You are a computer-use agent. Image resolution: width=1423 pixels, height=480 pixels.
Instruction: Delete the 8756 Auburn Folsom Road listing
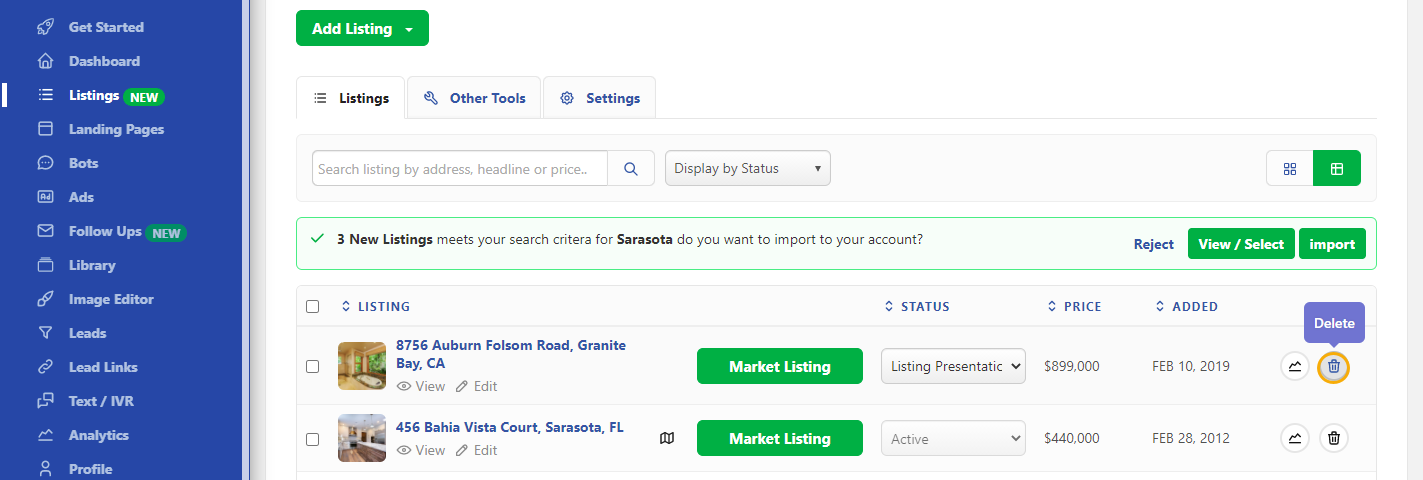pyautogui.click(x=1334, y=367)
